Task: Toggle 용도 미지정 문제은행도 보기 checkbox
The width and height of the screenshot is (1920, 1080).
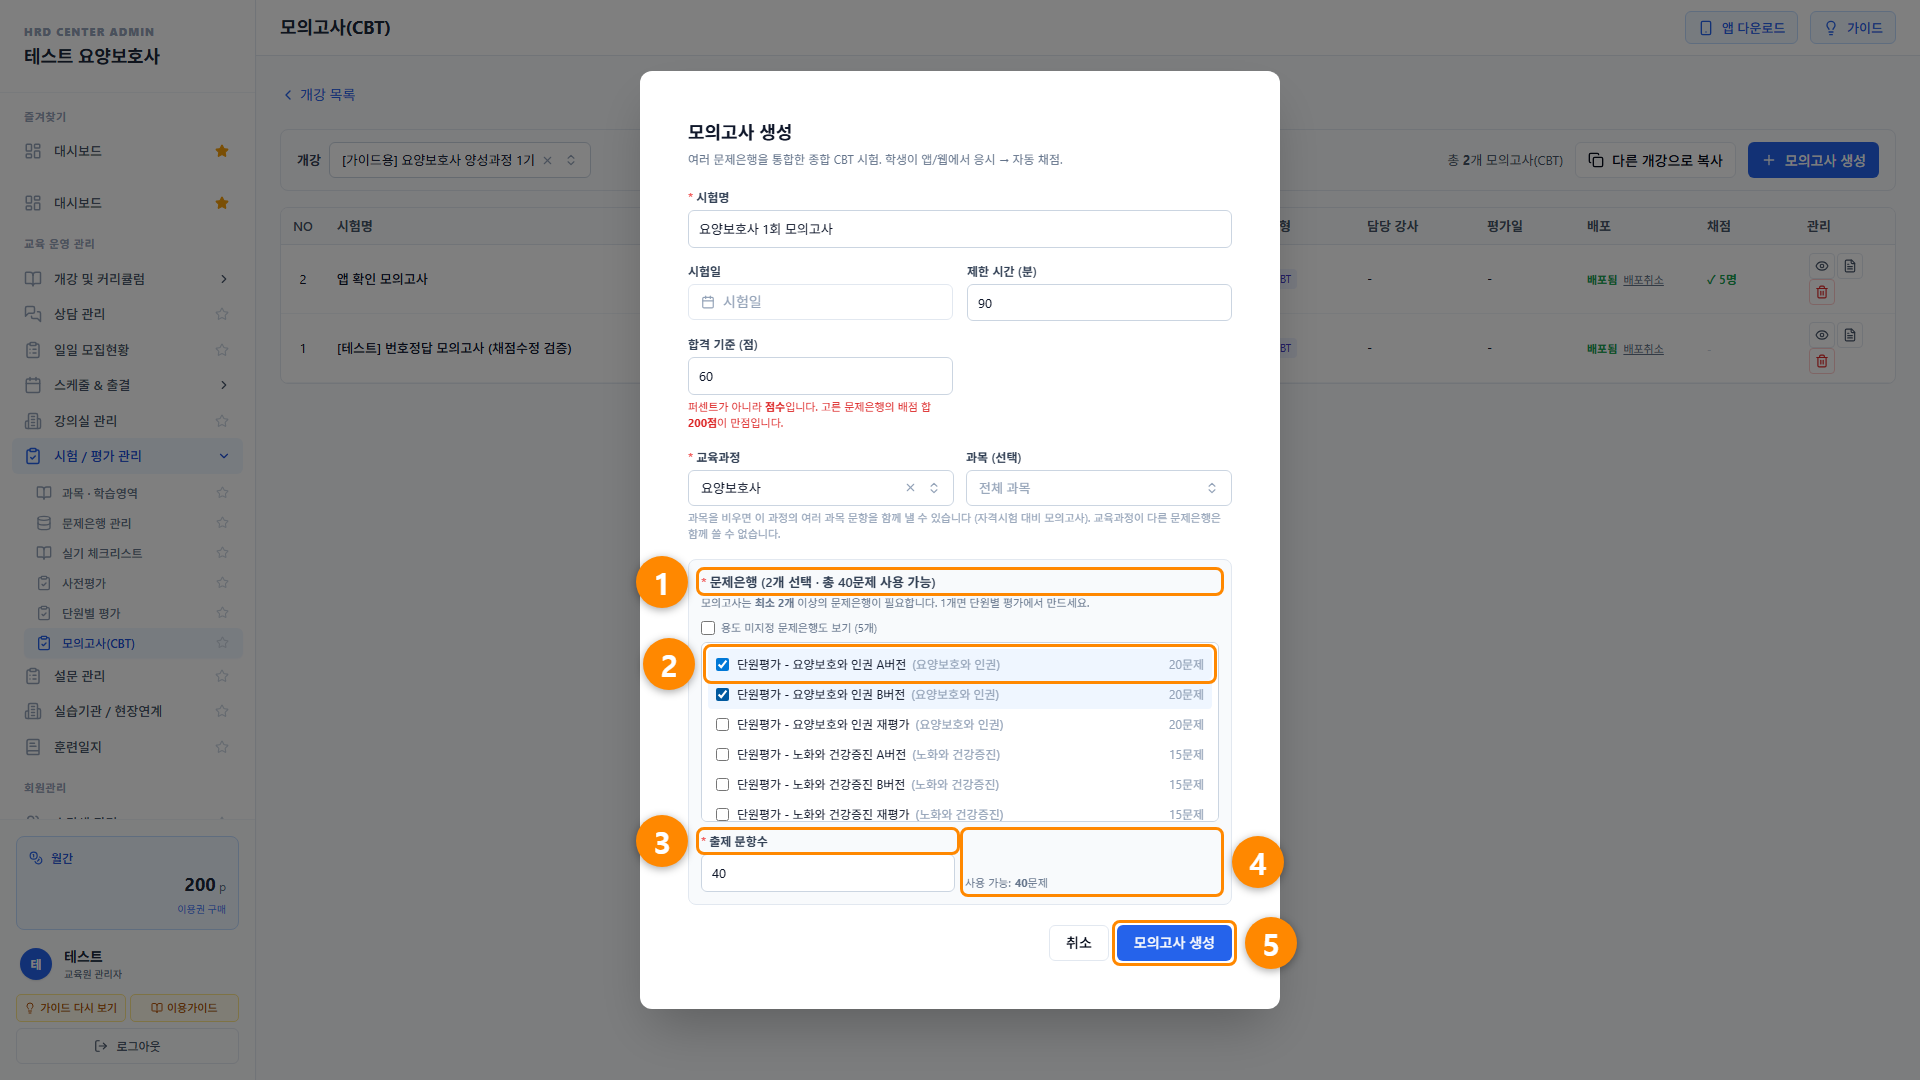Action: click(x=708, y=628)
